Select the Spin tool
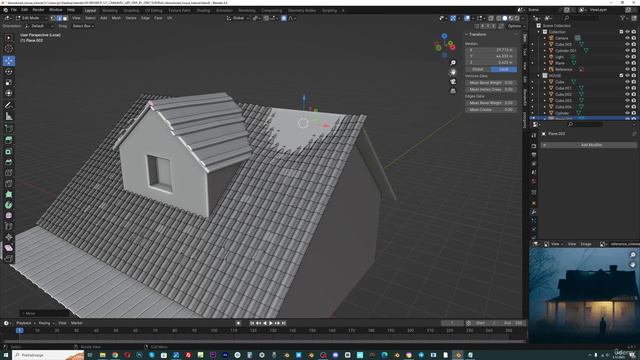The height and width of the screenshot is (360, 640). point(9,205)
